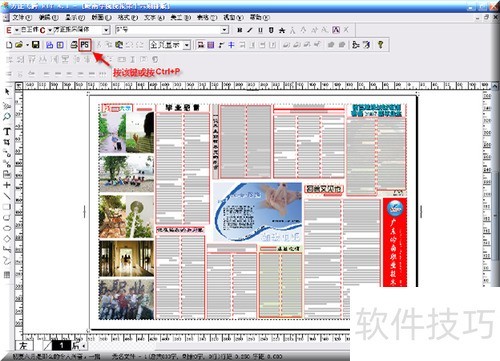The height and width of the screenshot is (361, 500).
Task: Click the Open folder icon
Action: coord(19,45)
